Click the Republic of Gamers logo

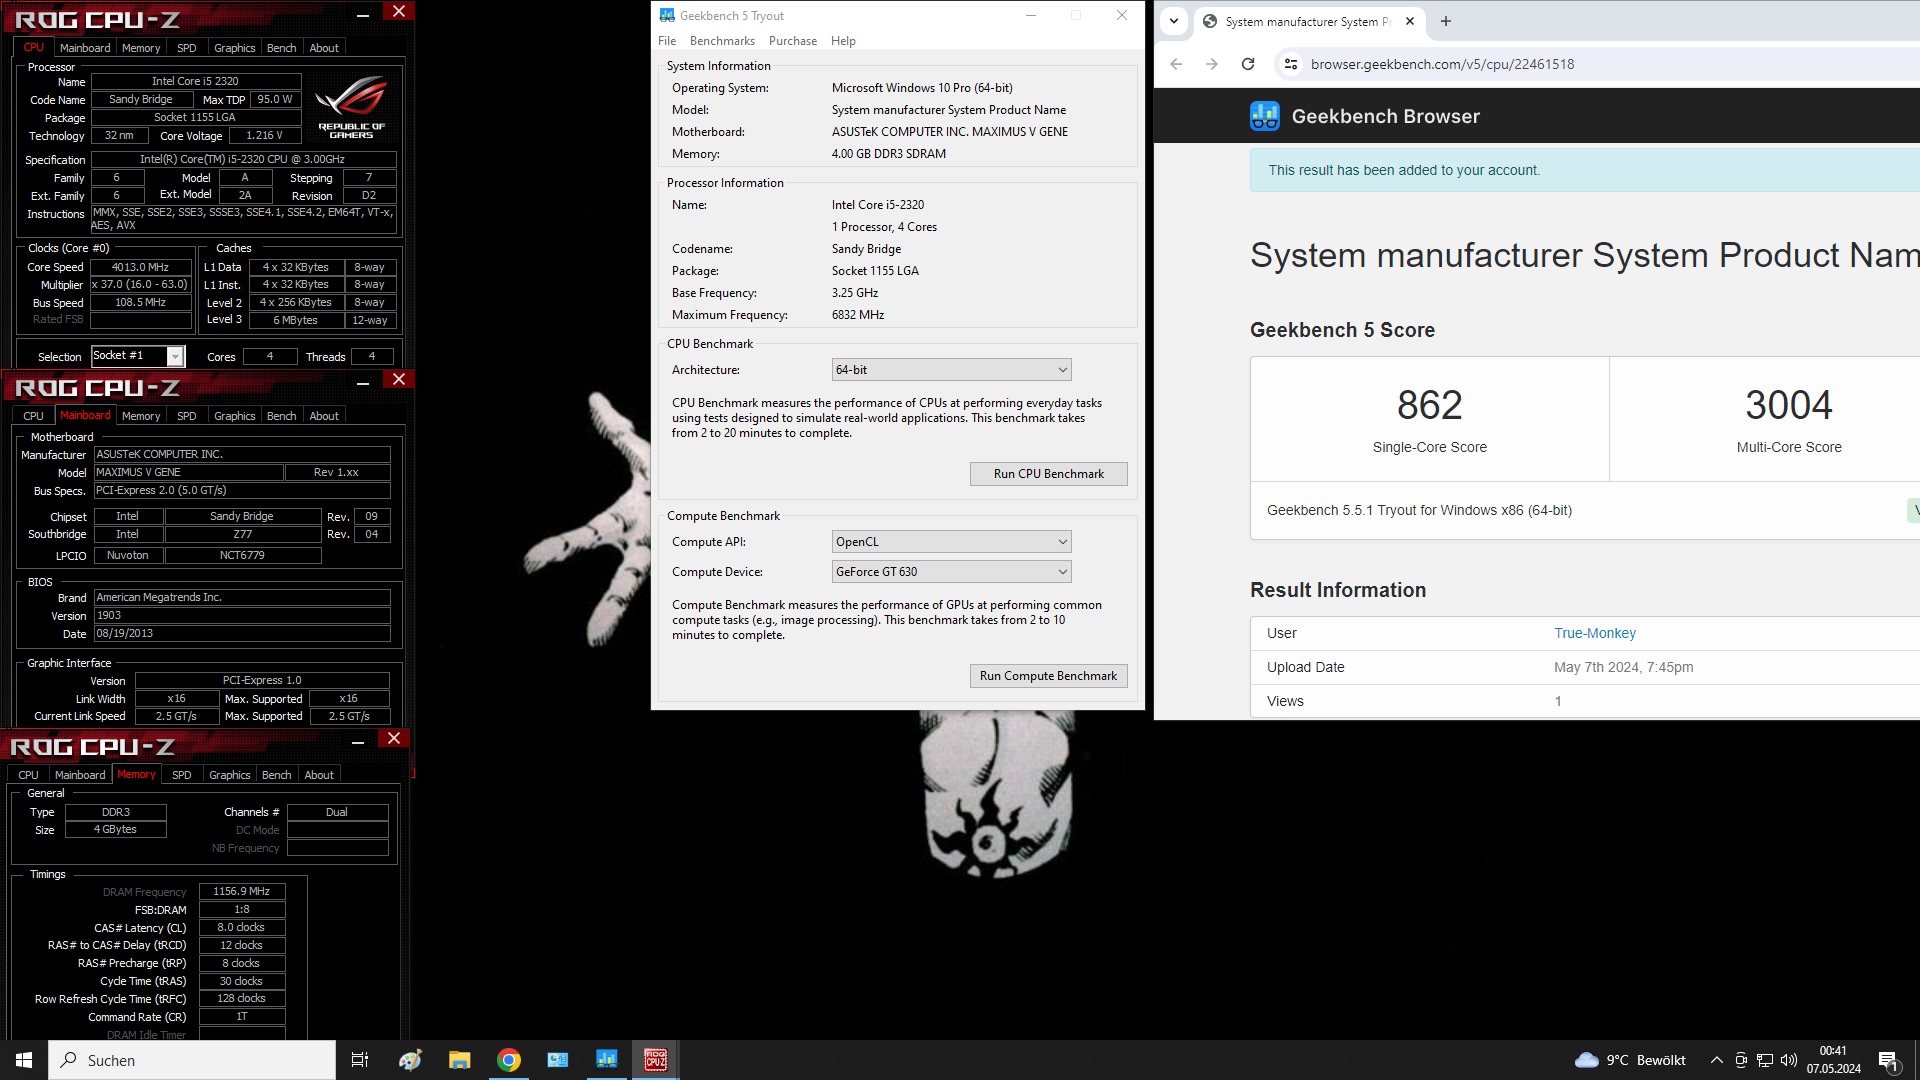(351, 107)
